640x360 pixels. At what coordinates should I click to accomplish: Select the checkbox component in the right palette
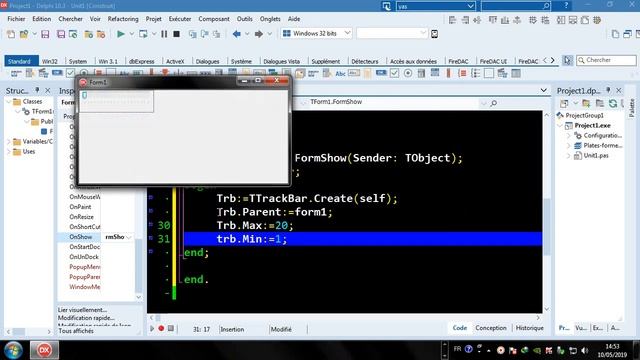394,73
